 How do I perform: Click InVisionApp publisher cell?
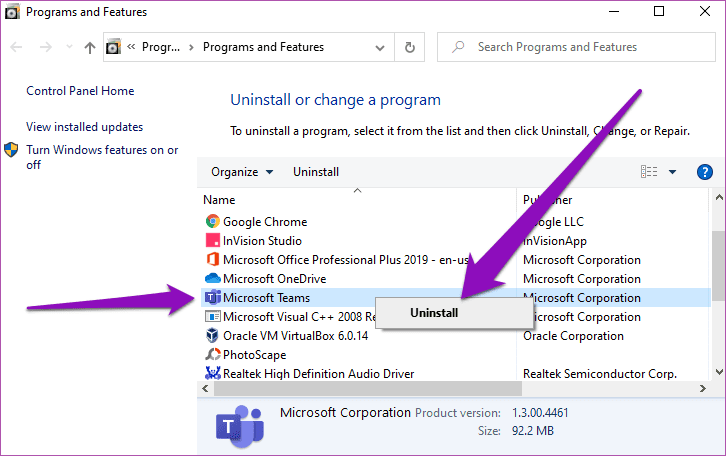tap(555, 241)
